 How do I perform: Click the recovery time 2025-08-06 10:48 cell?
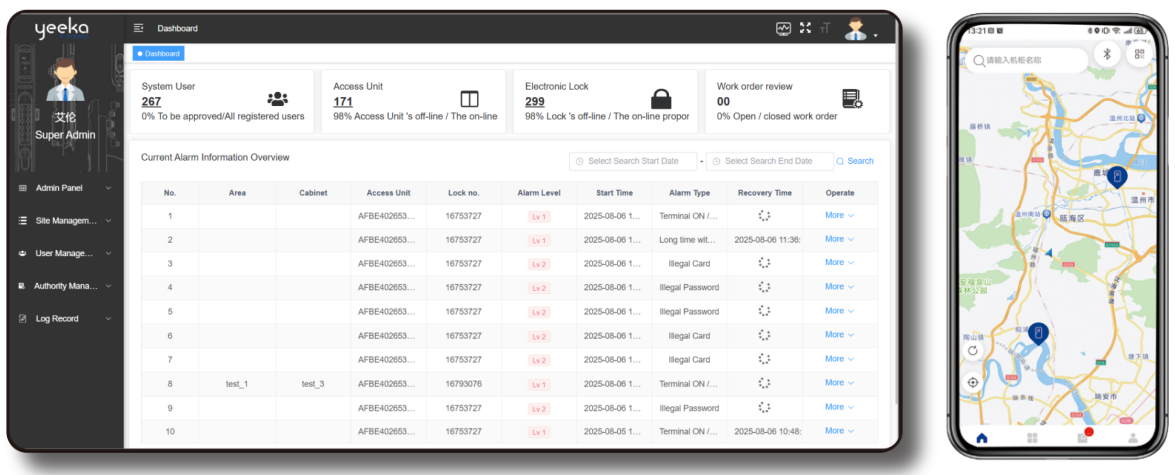(x=767, y=432)
